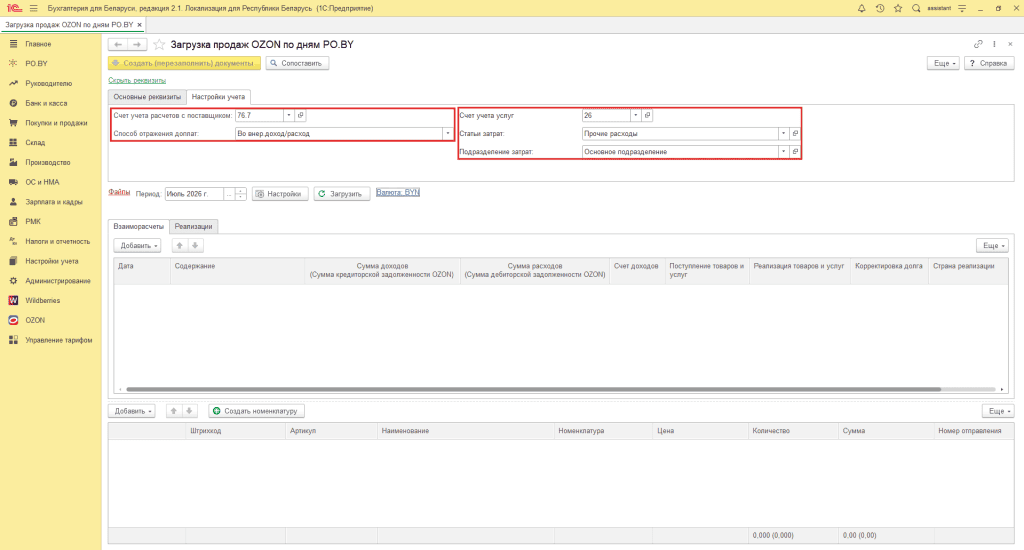Move row up in Взаиморасчеты table toolbar
The image size is (1024, 550).
coord(180,246)
